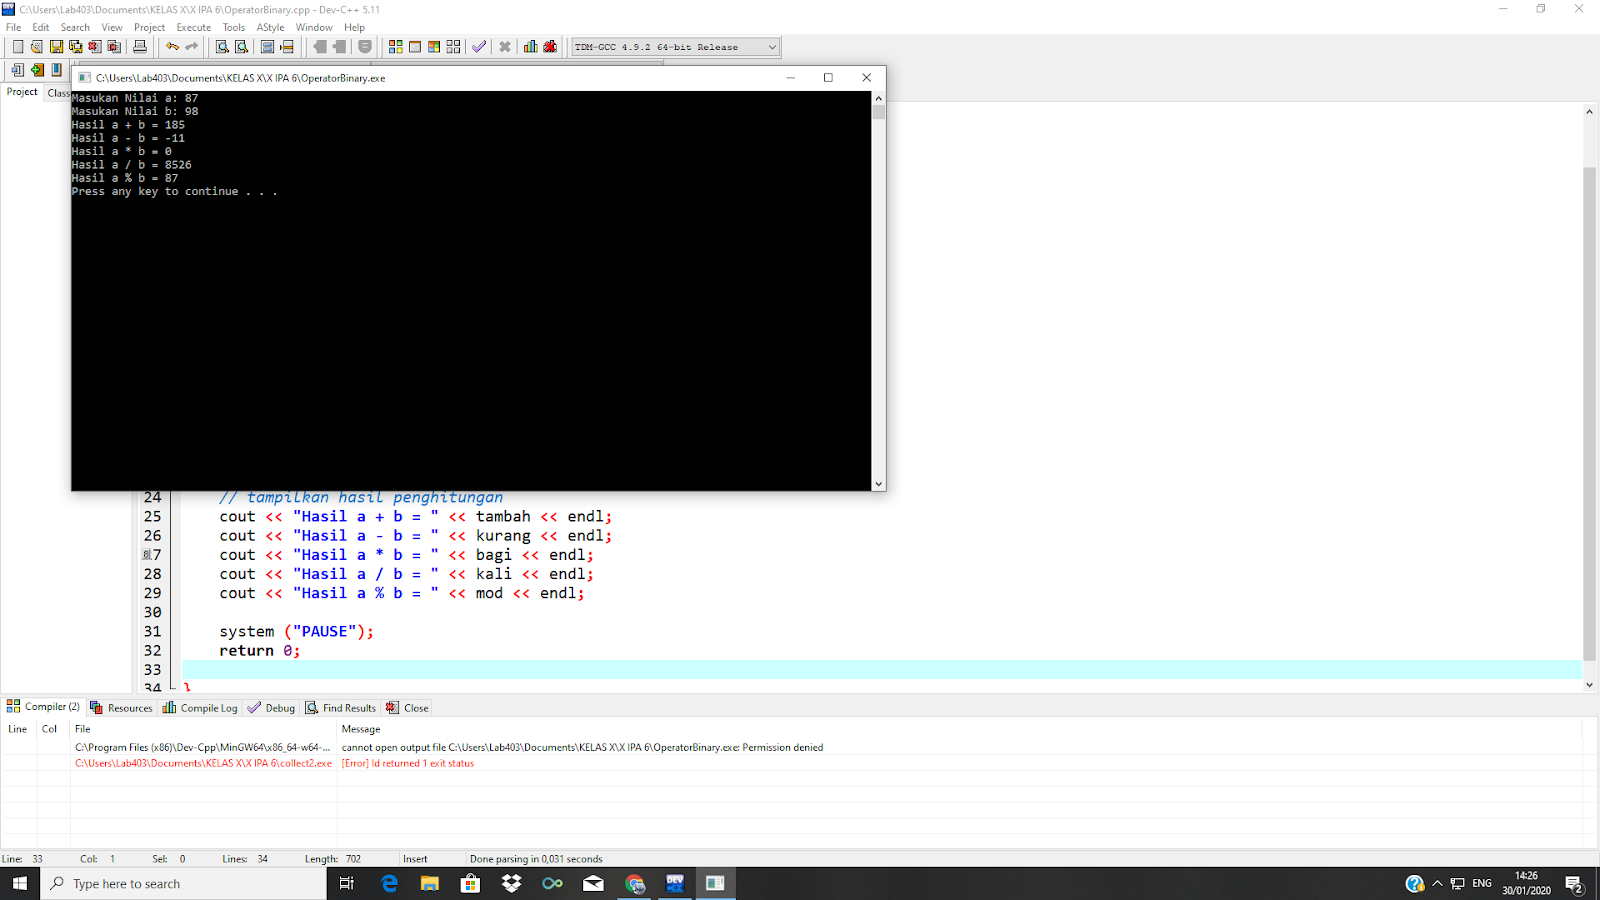The width and height of the screenshot is (1600, 900).
Task: Click the Open file toolbar icon
Action: pyautogui.click(x=37, y=47)
